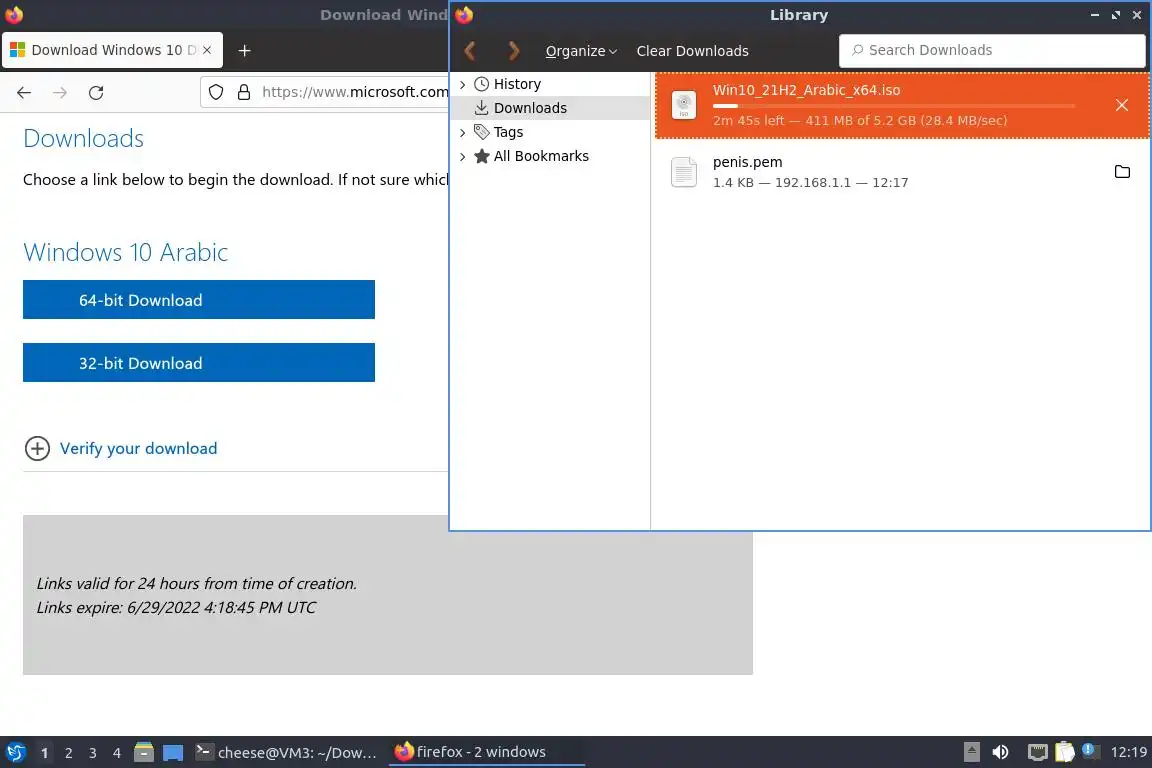Close the Download Windows 10 tab
Screen dimensions: 1152x768
click(207, 50)
